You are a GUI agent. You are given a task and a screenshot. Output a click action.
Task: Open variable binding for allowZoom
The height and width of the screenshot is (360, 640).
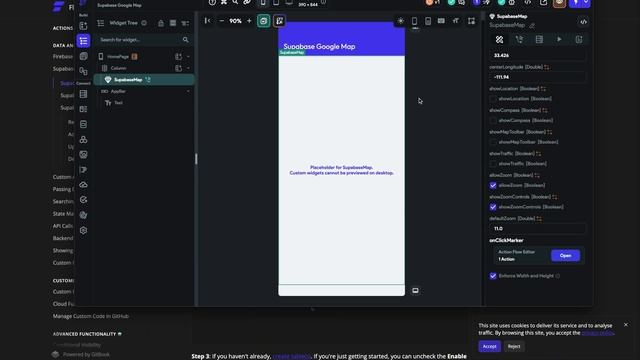(x=537, y=175)
